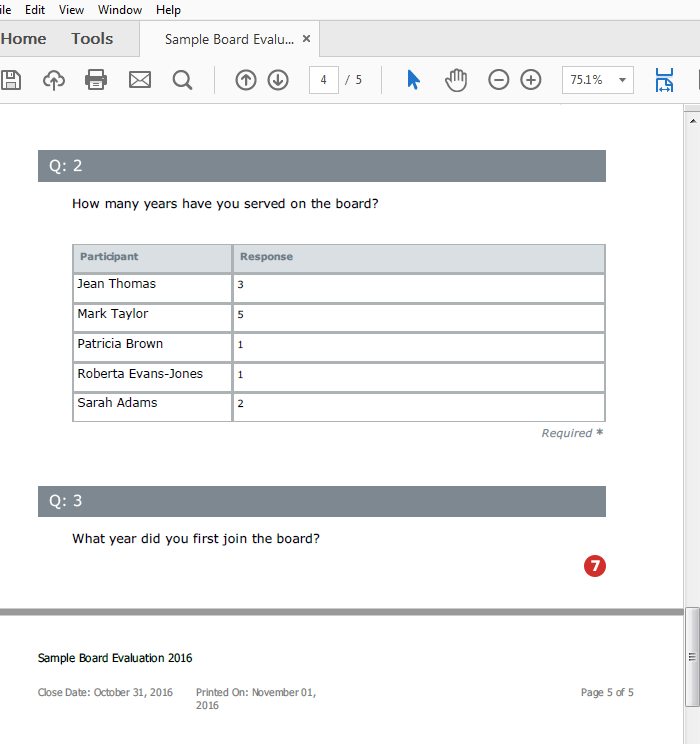Switch to the Tools tab
The width and height of the screenshot is (700, 744).
[x=92, y=39]
